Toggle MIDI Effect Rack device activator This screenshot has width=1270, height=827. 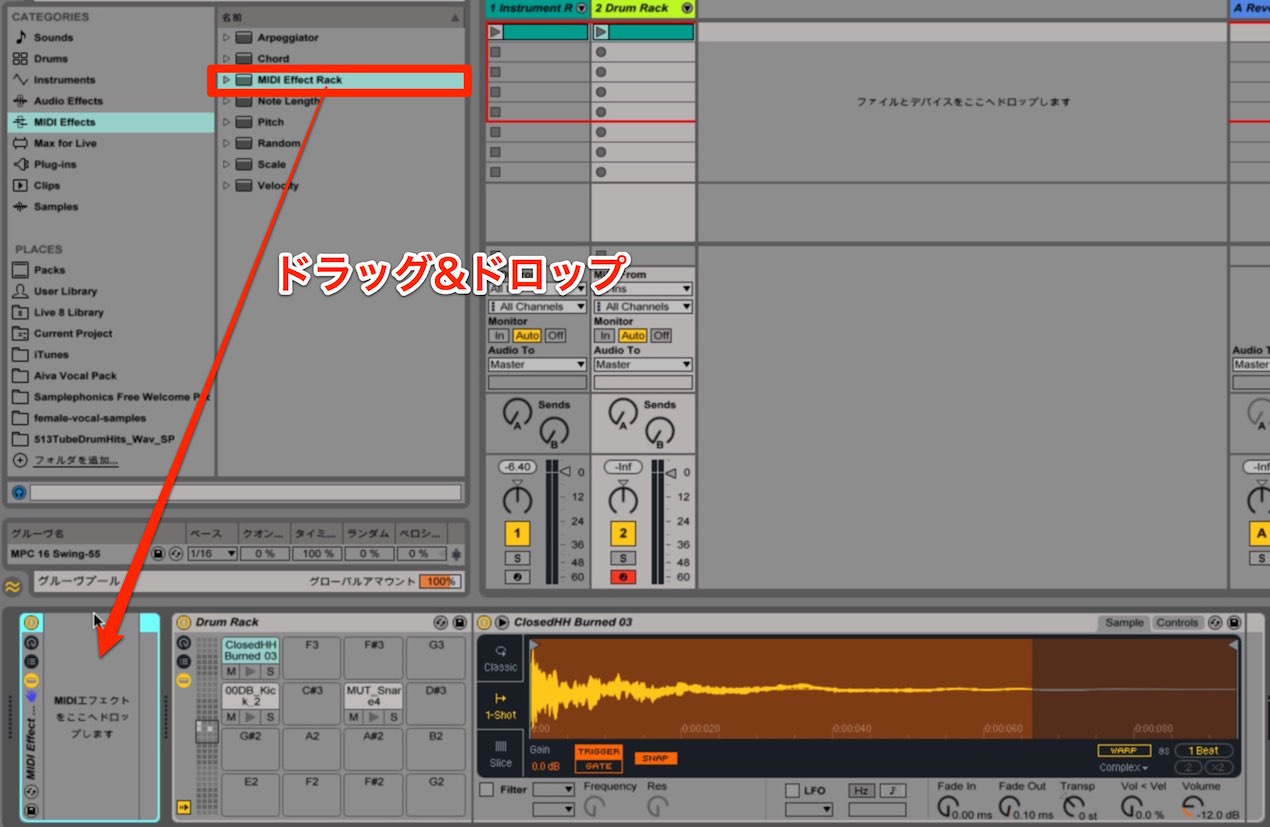pyautogui.click(x=31, y=622)
